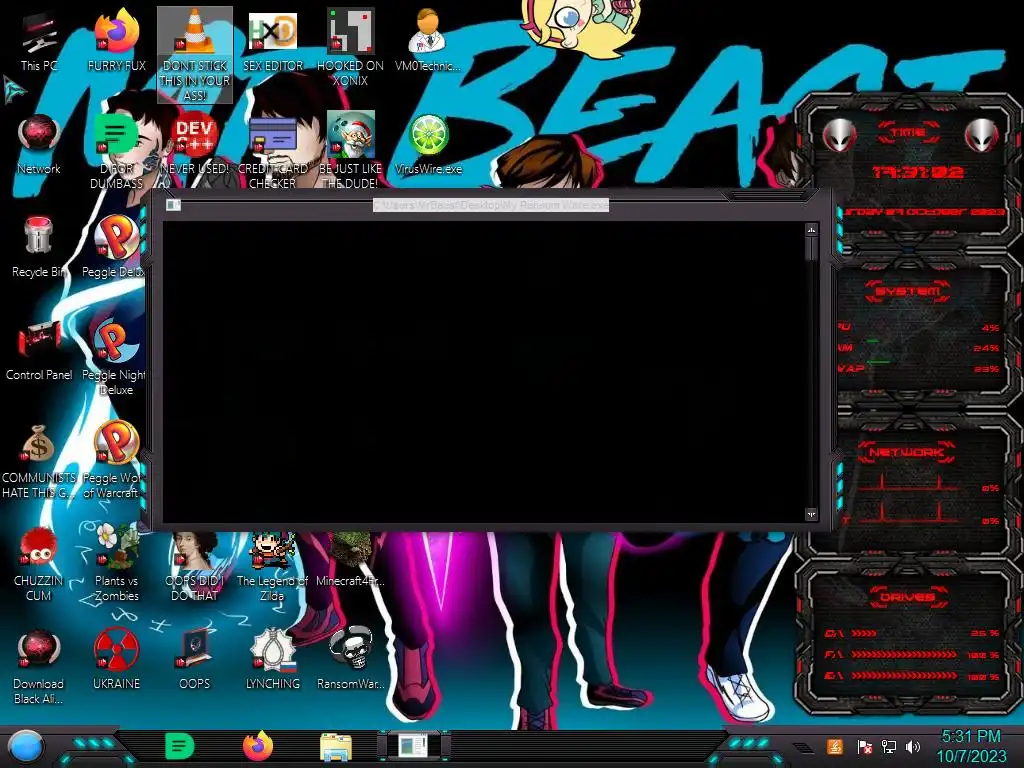Open the FURRY FUX Firefox shortcut
Screen dimensions: 1024x768
pos(116,40)
